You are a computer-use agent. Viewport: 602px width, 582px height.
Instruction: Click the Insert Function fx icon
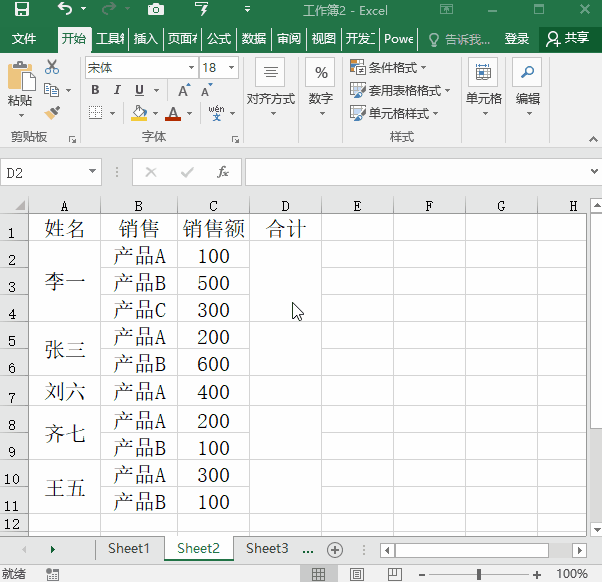(223, 172)
